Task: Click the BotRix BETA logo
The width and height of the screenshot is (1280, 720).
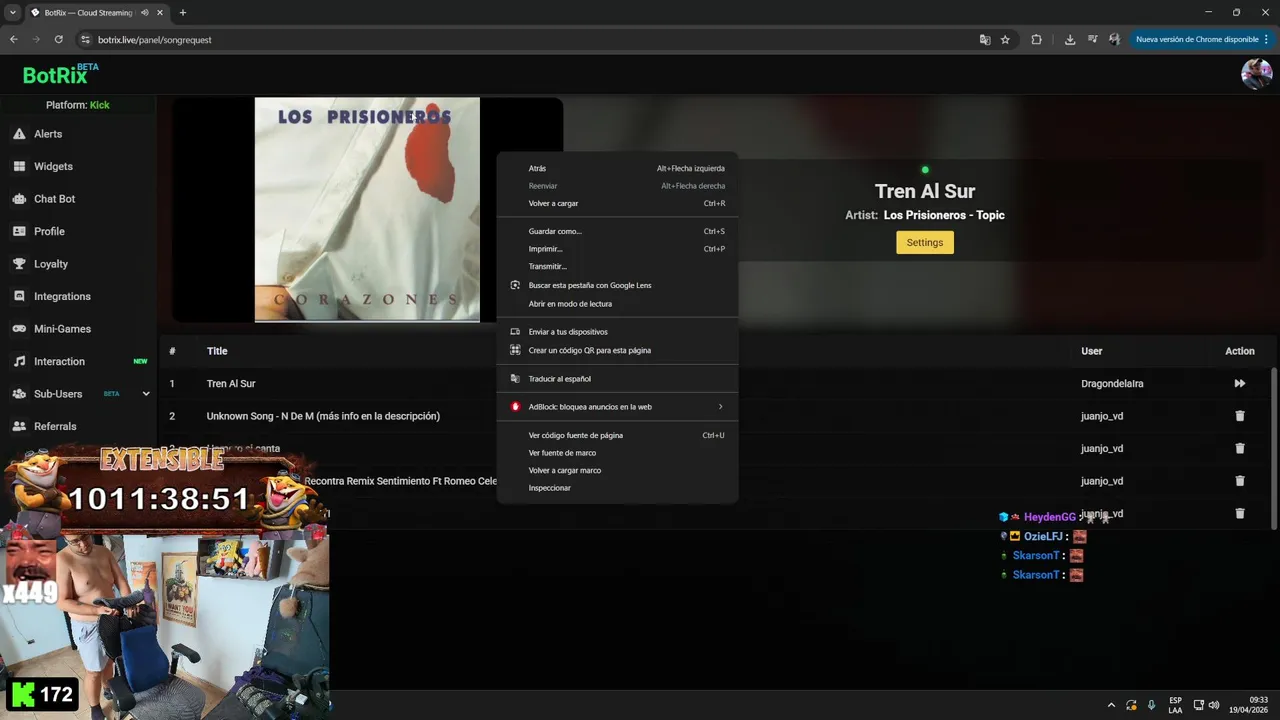Action: pos(60,75)
